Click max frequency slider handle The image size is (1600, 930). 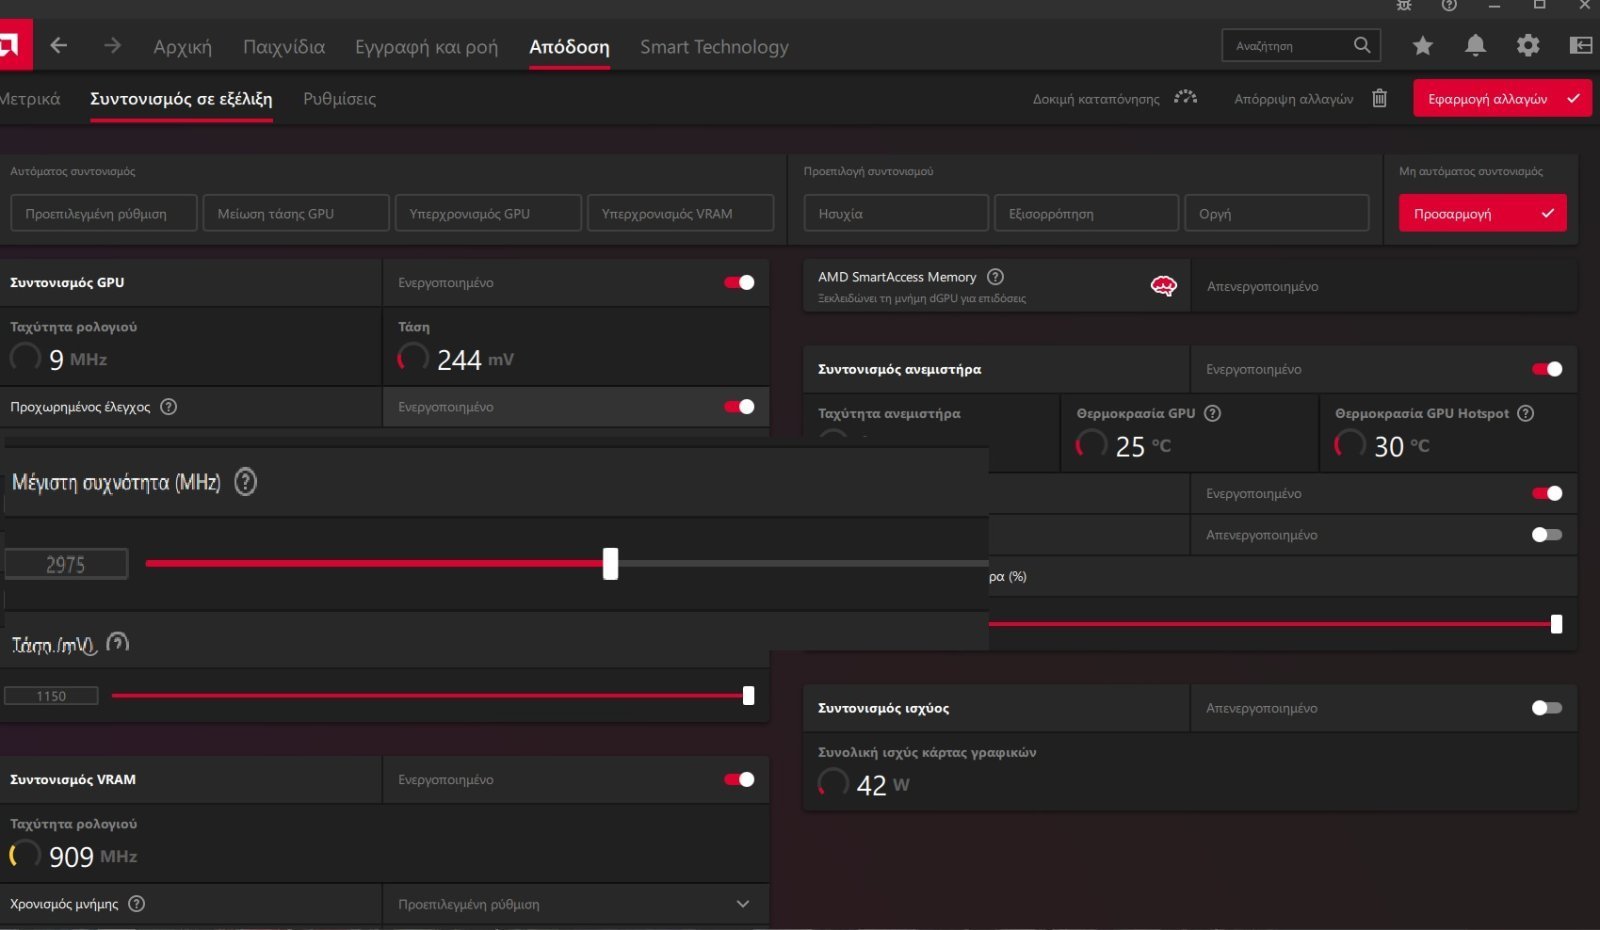(610, 564)
